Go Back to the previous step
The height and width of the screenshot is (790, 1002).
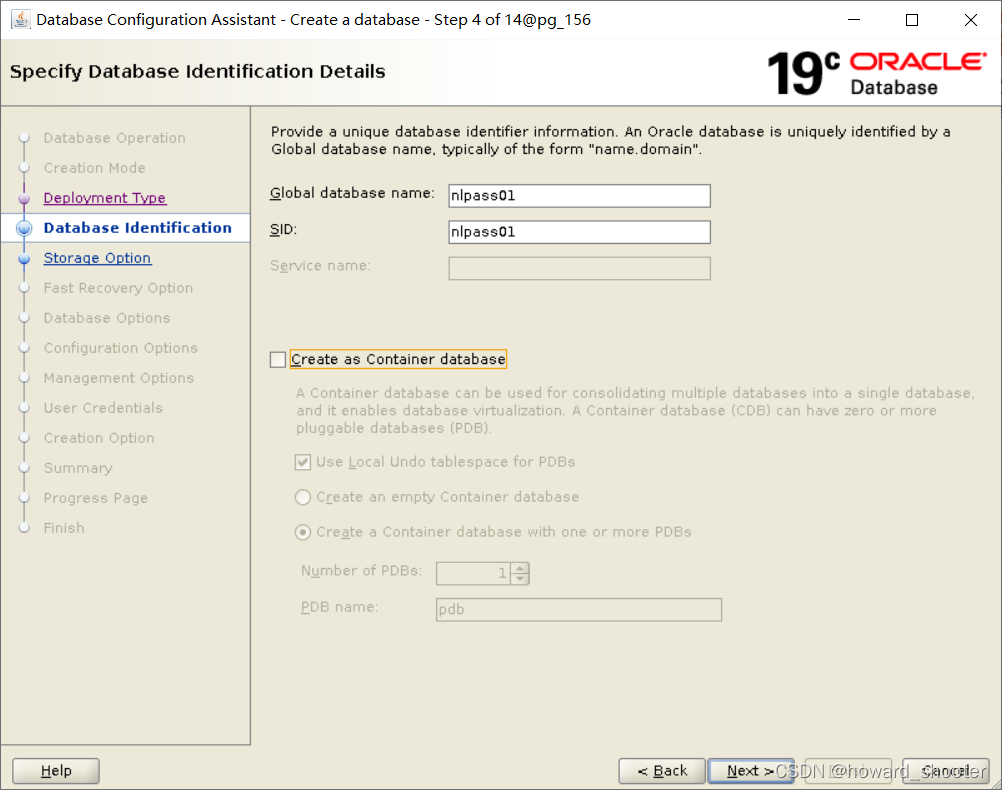[x=662, y=771]
